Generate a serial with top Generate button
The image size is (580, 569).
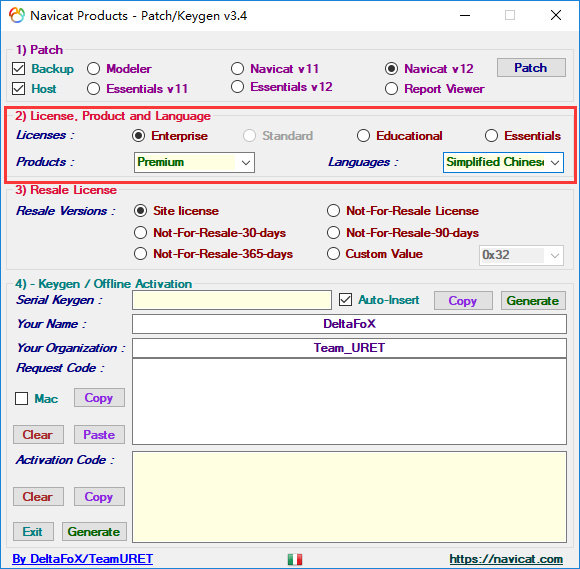pyautogui.click(x=533, y=300)
